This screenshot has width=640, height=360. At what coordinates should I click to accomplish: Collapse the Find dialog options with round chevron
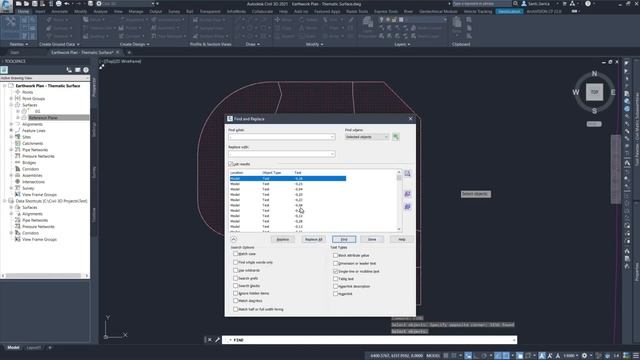(x=233, y=240)
